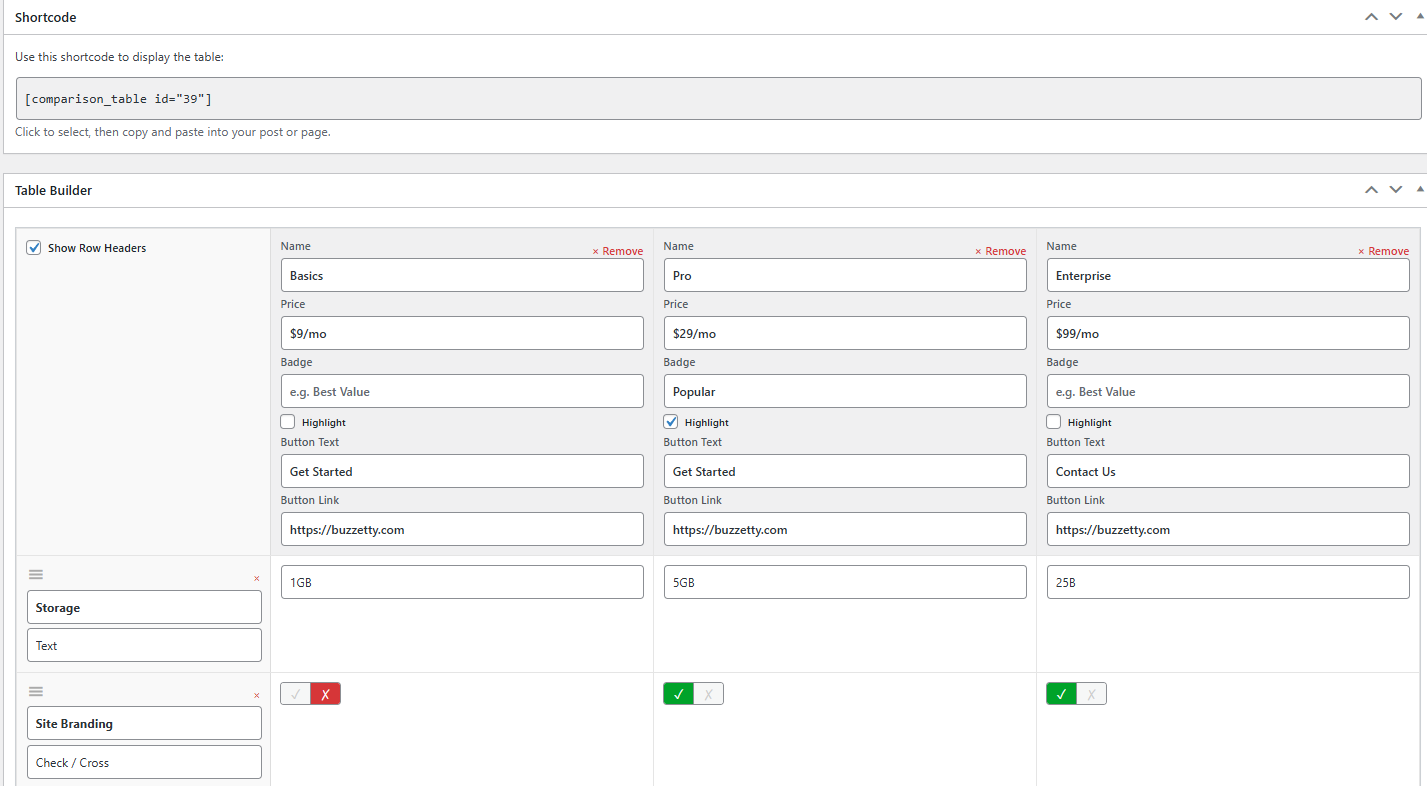Enable Highlight for the Enterprise column

pos(1051,421)
